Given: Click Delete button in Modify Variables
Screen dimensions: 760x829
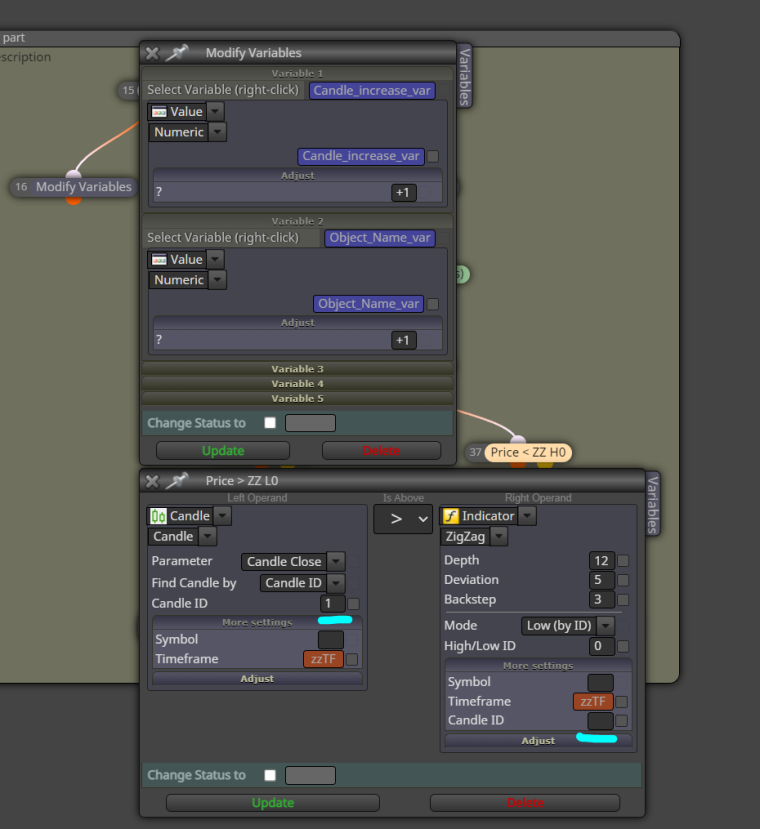Looking at the screenshot, I should (x=381, y=451).
